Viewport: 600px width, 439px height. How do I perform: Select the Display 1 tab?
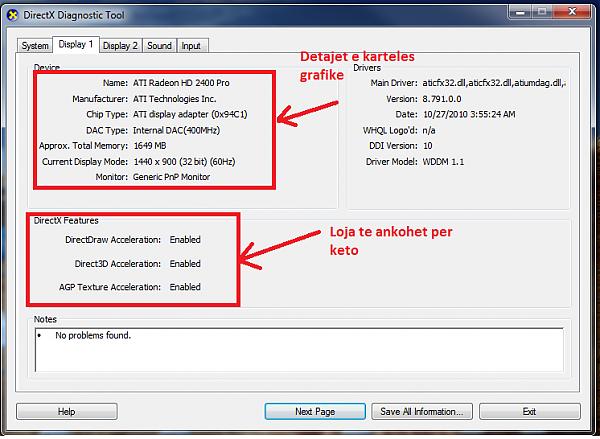pyautogui.click(x=76, y=44)
